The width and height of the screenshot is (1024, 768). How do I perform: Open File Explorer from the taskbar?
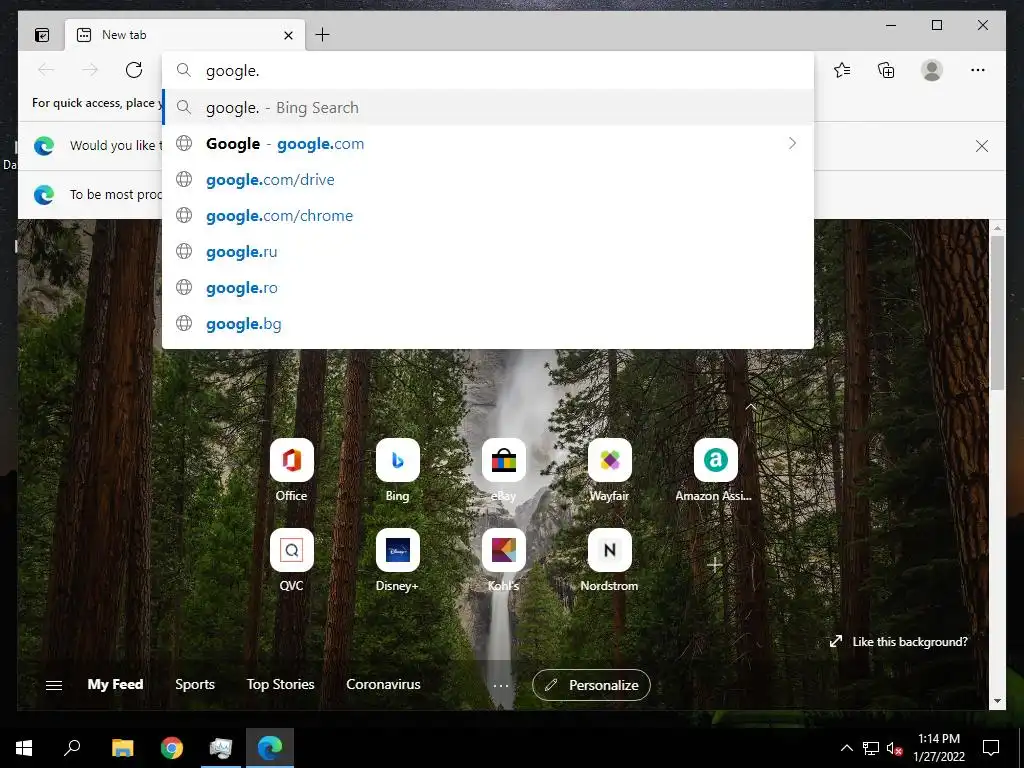click(122, 748)
